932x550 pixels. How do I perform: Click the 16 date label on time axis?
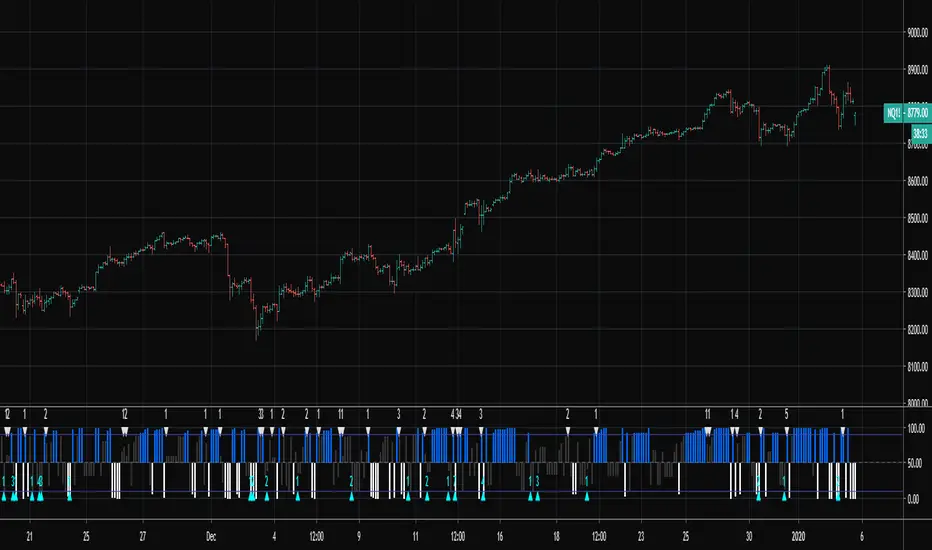click(x=500, y=536)
